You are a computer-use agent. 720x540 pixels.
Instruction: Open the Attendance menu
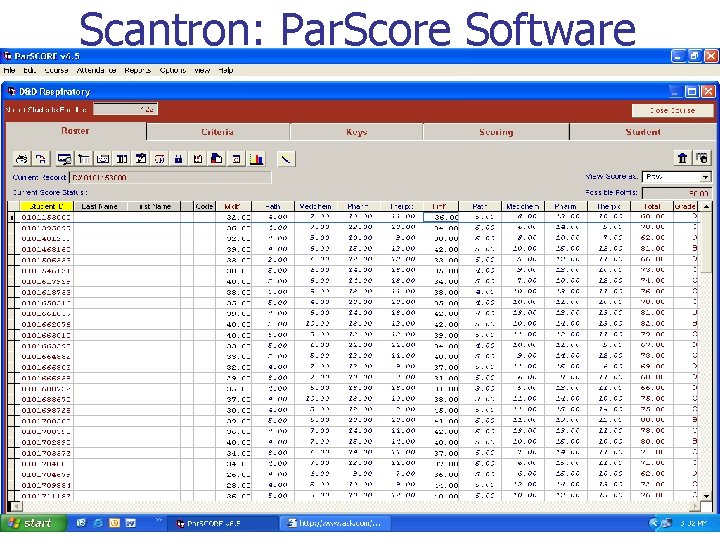tap(96, 70)
